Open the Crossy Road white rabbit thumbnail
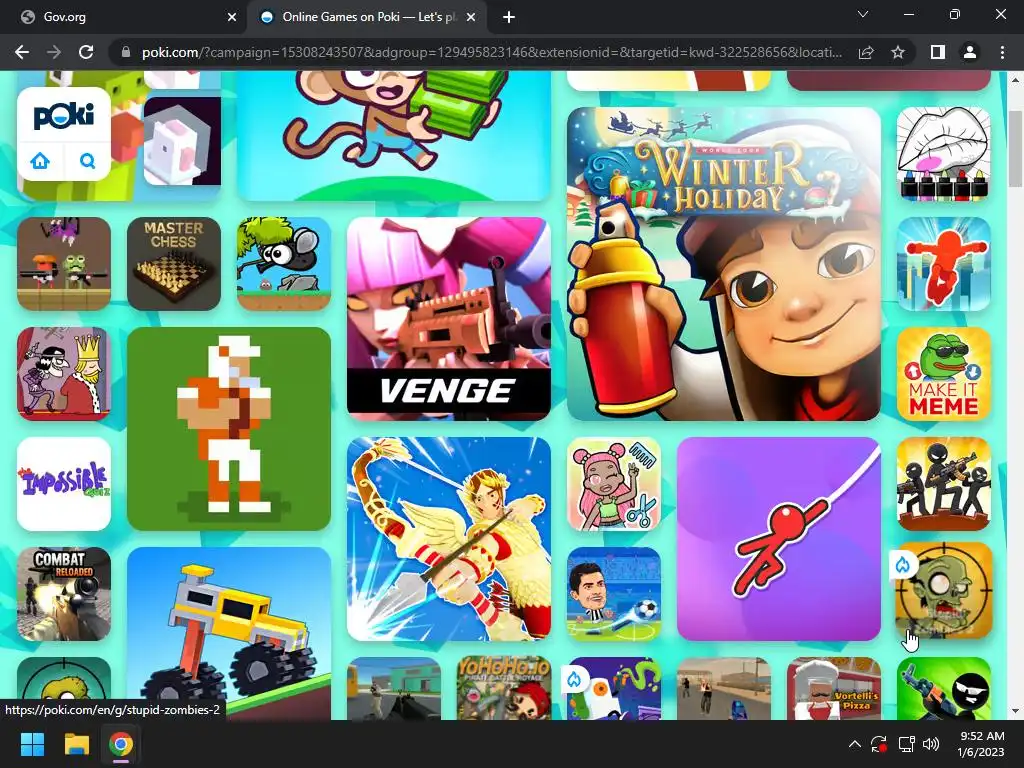This screenshot has height=768, width=1024. (182, 141)
